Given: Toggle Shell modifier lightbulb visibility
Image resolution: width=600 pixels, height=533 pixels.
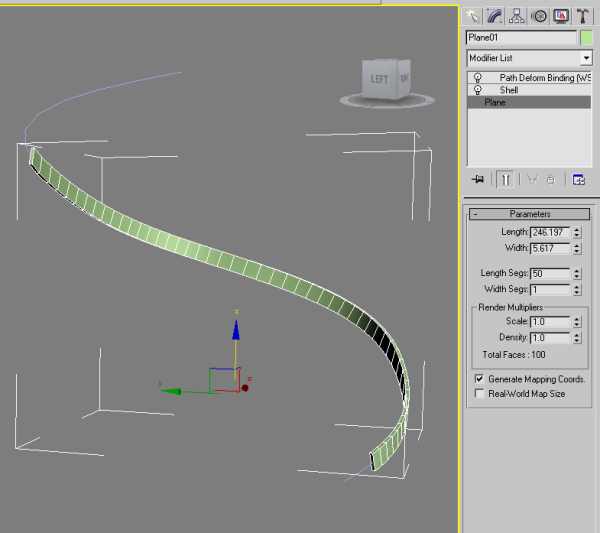Looking at the screenshot, I should click(x=478, y=90).
